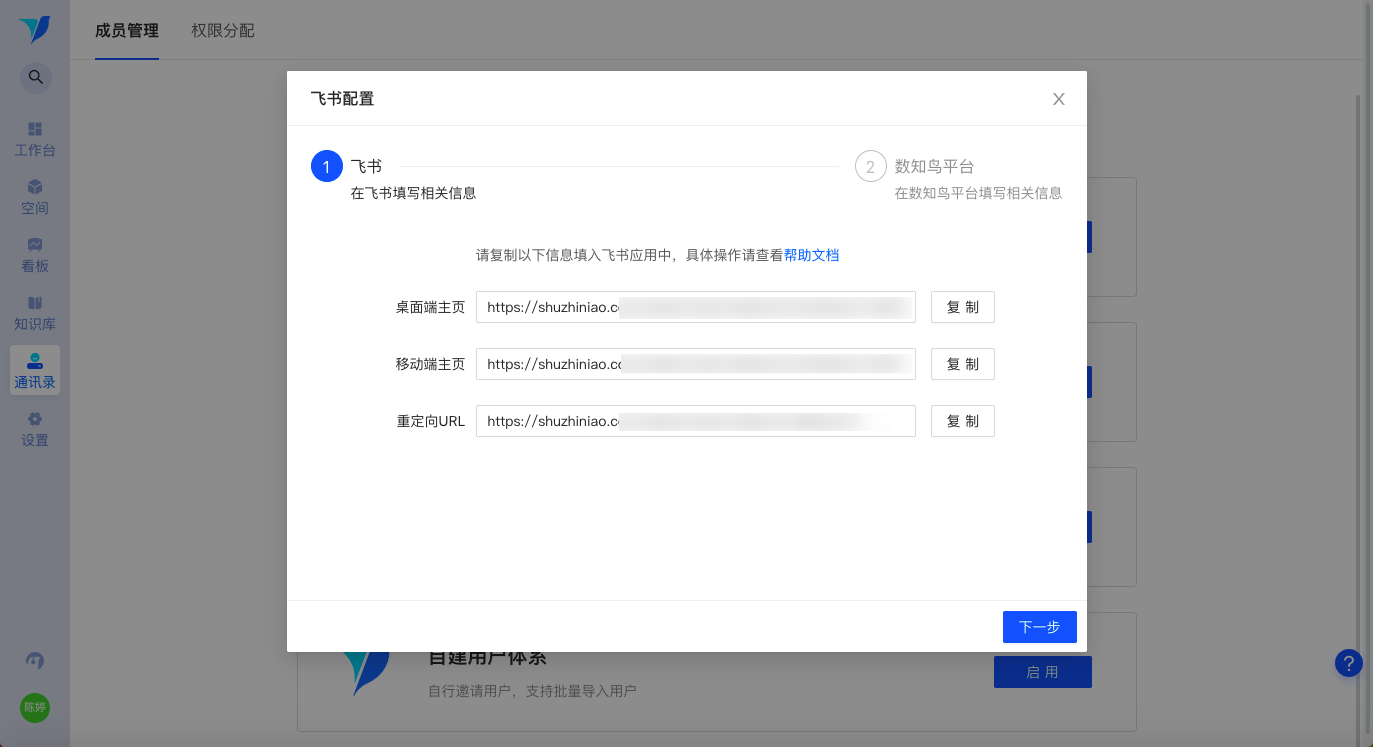1373x747 pixels.
Task: Click the Shuzhiniao bird logo in sidebar
Action: (34, 30)
